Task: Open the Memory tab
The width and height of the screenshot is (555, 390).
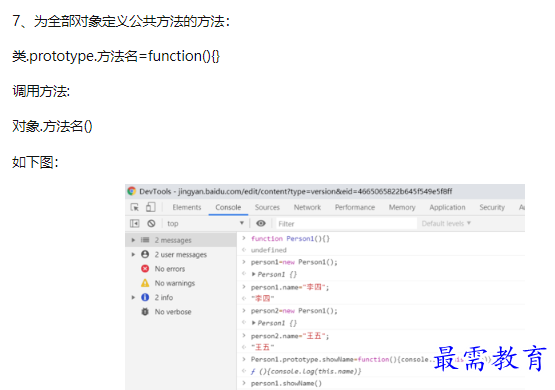Action: coord(402,207)
